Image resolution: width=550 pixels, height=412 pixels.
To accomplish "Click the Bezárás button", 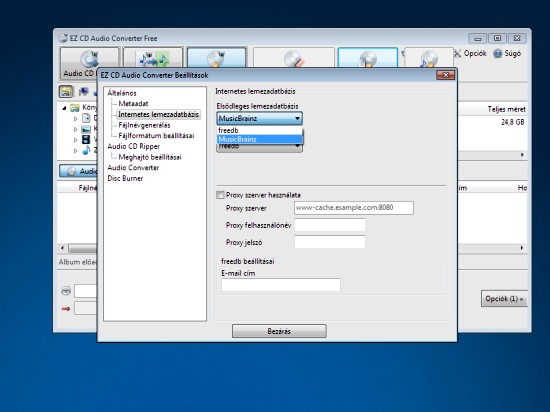I will (x=279, y=331).
